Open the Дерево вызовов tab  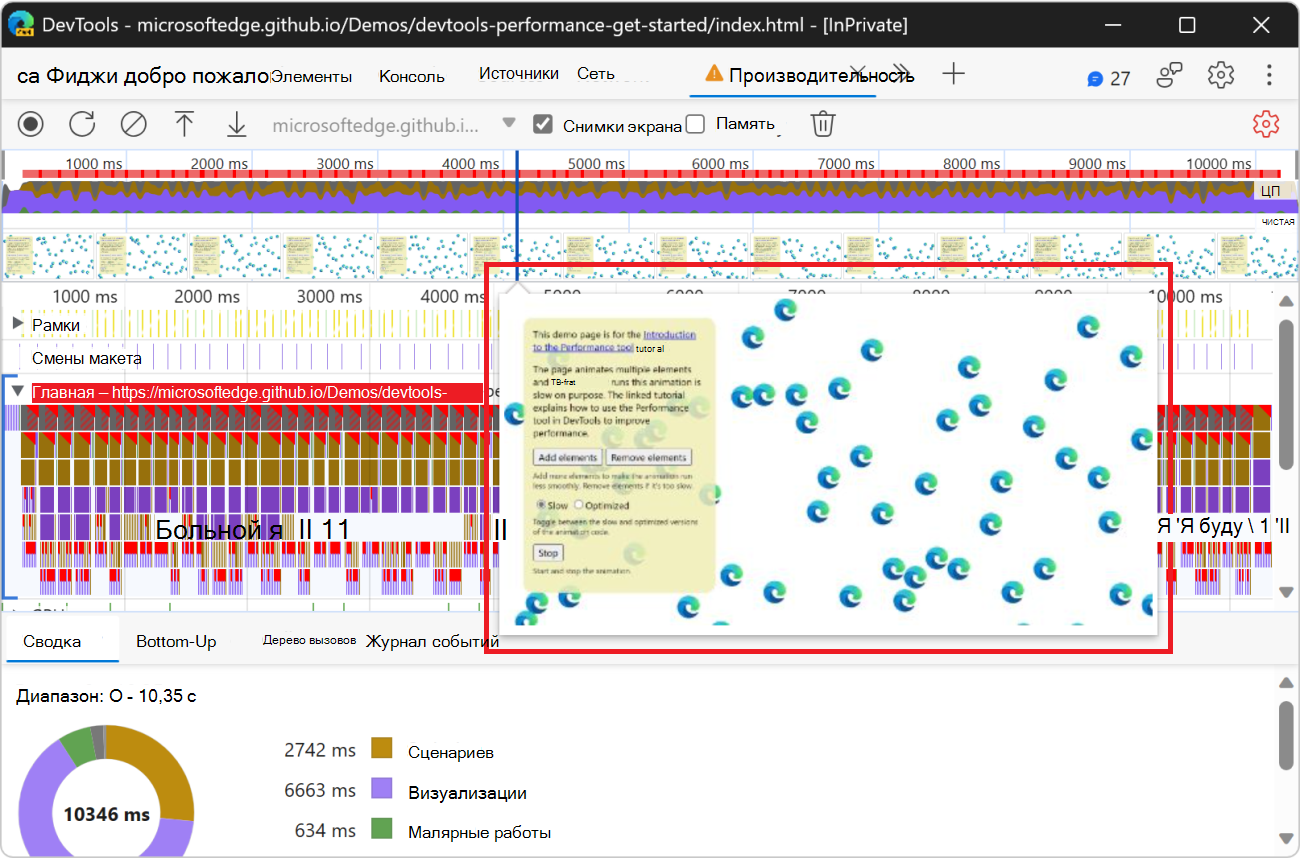coord(309,640)
